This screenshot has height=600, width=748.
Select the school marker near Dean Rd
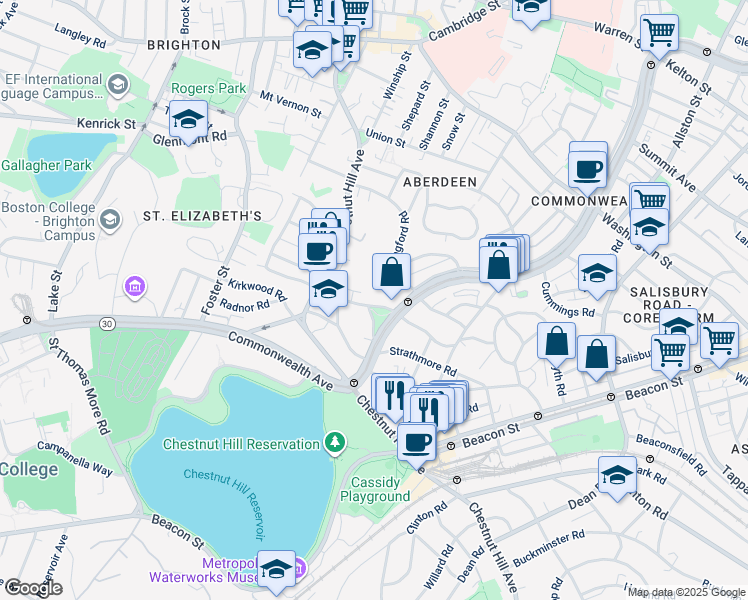[x=617, y=475]
